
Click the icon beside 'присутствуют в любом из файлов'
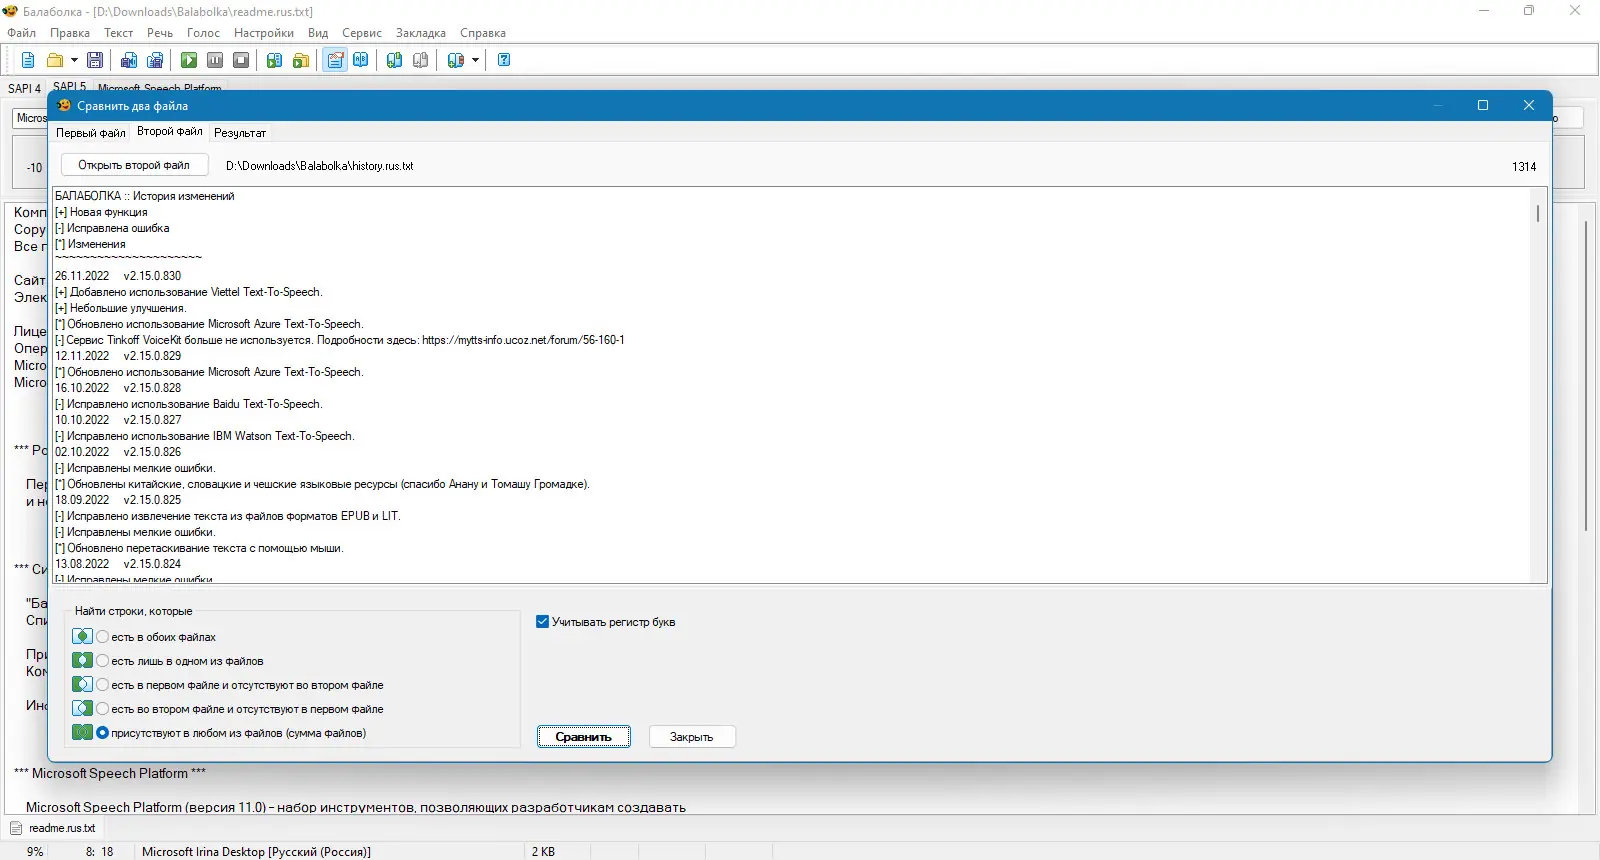click(x=83, y=732)
